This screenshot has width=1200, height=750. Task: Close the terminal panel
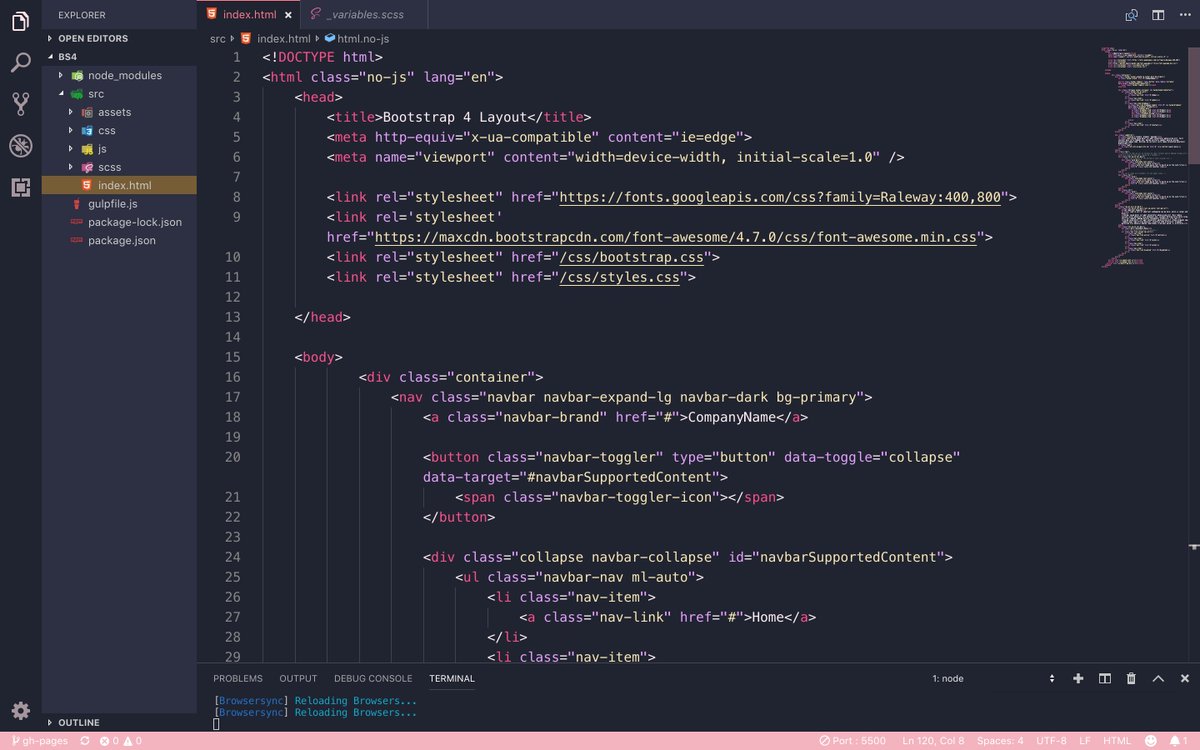pyautogui.click(x=1184, y=678)
